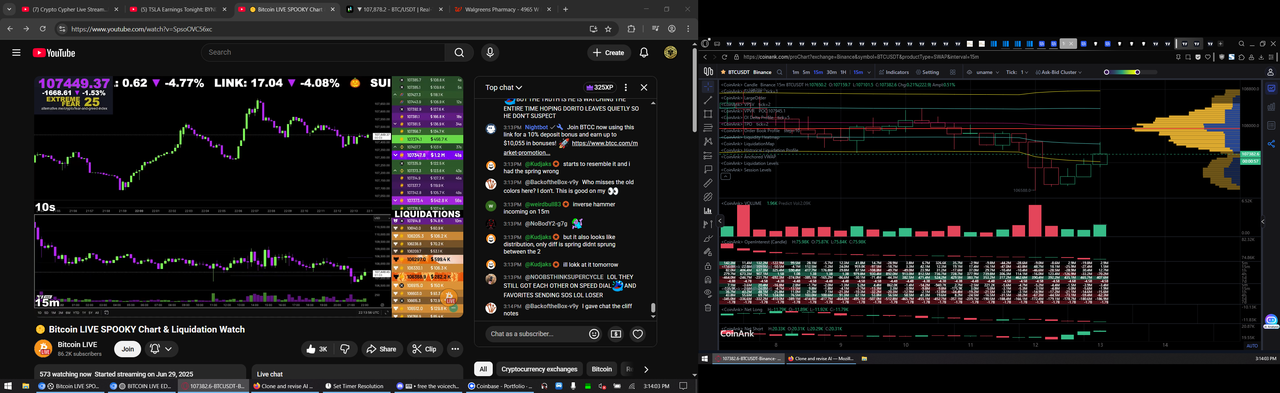Viewport: 1280px width, 393px height.
Task: Switch to TSLA Earnings Tonight tab
Action: (x=177, y=9)
